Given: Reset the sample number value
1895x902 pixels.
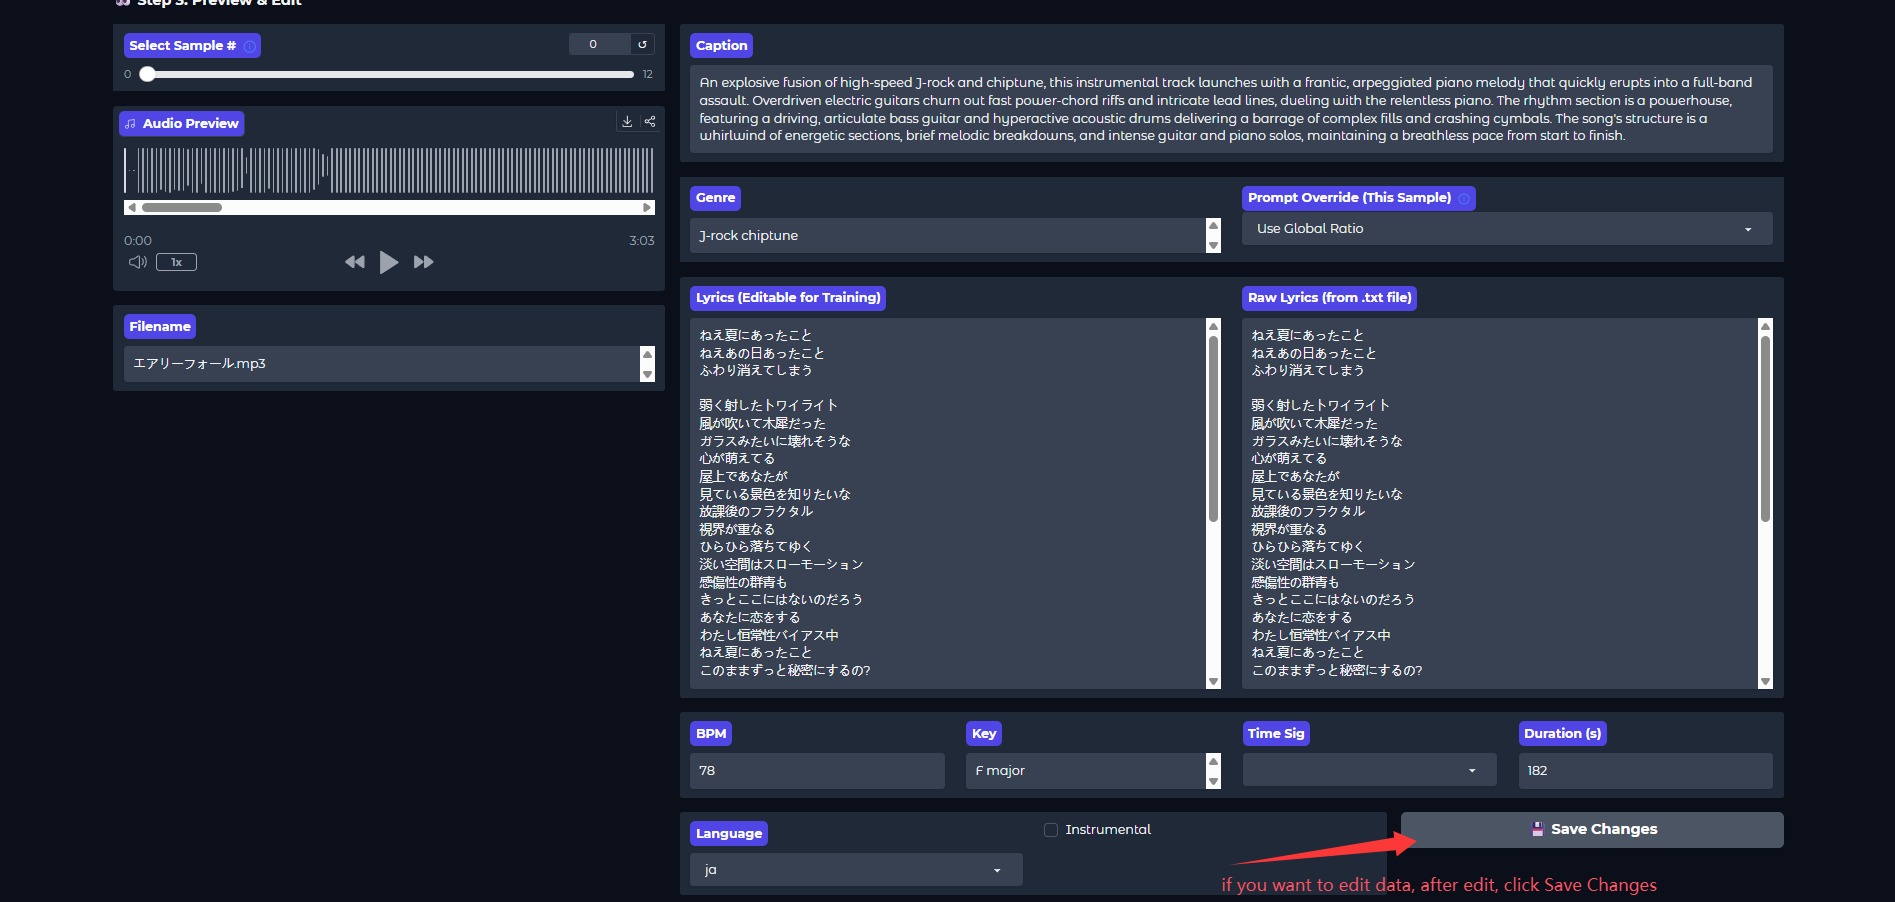Looking at the screenshot, I should pos(642,44).
